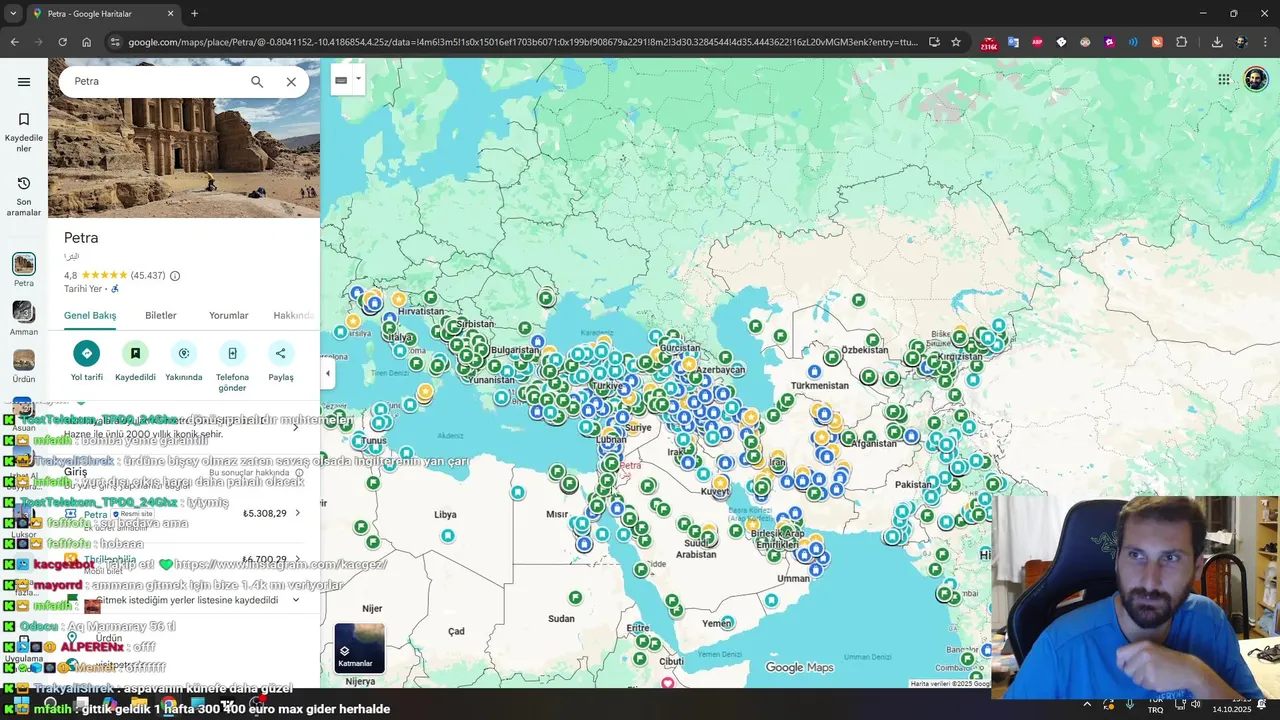
Task: Click the taskbar volume icon
Action: pyautogui.click(x=1195, y=704)
